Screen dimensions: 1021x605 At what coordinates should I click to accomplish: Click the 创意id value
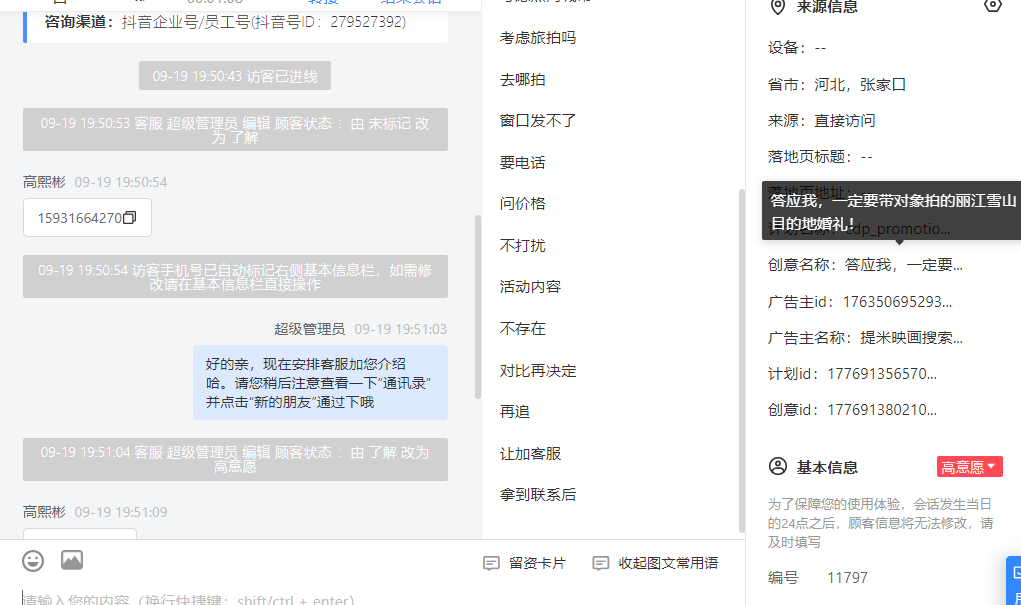coord(882,410)
